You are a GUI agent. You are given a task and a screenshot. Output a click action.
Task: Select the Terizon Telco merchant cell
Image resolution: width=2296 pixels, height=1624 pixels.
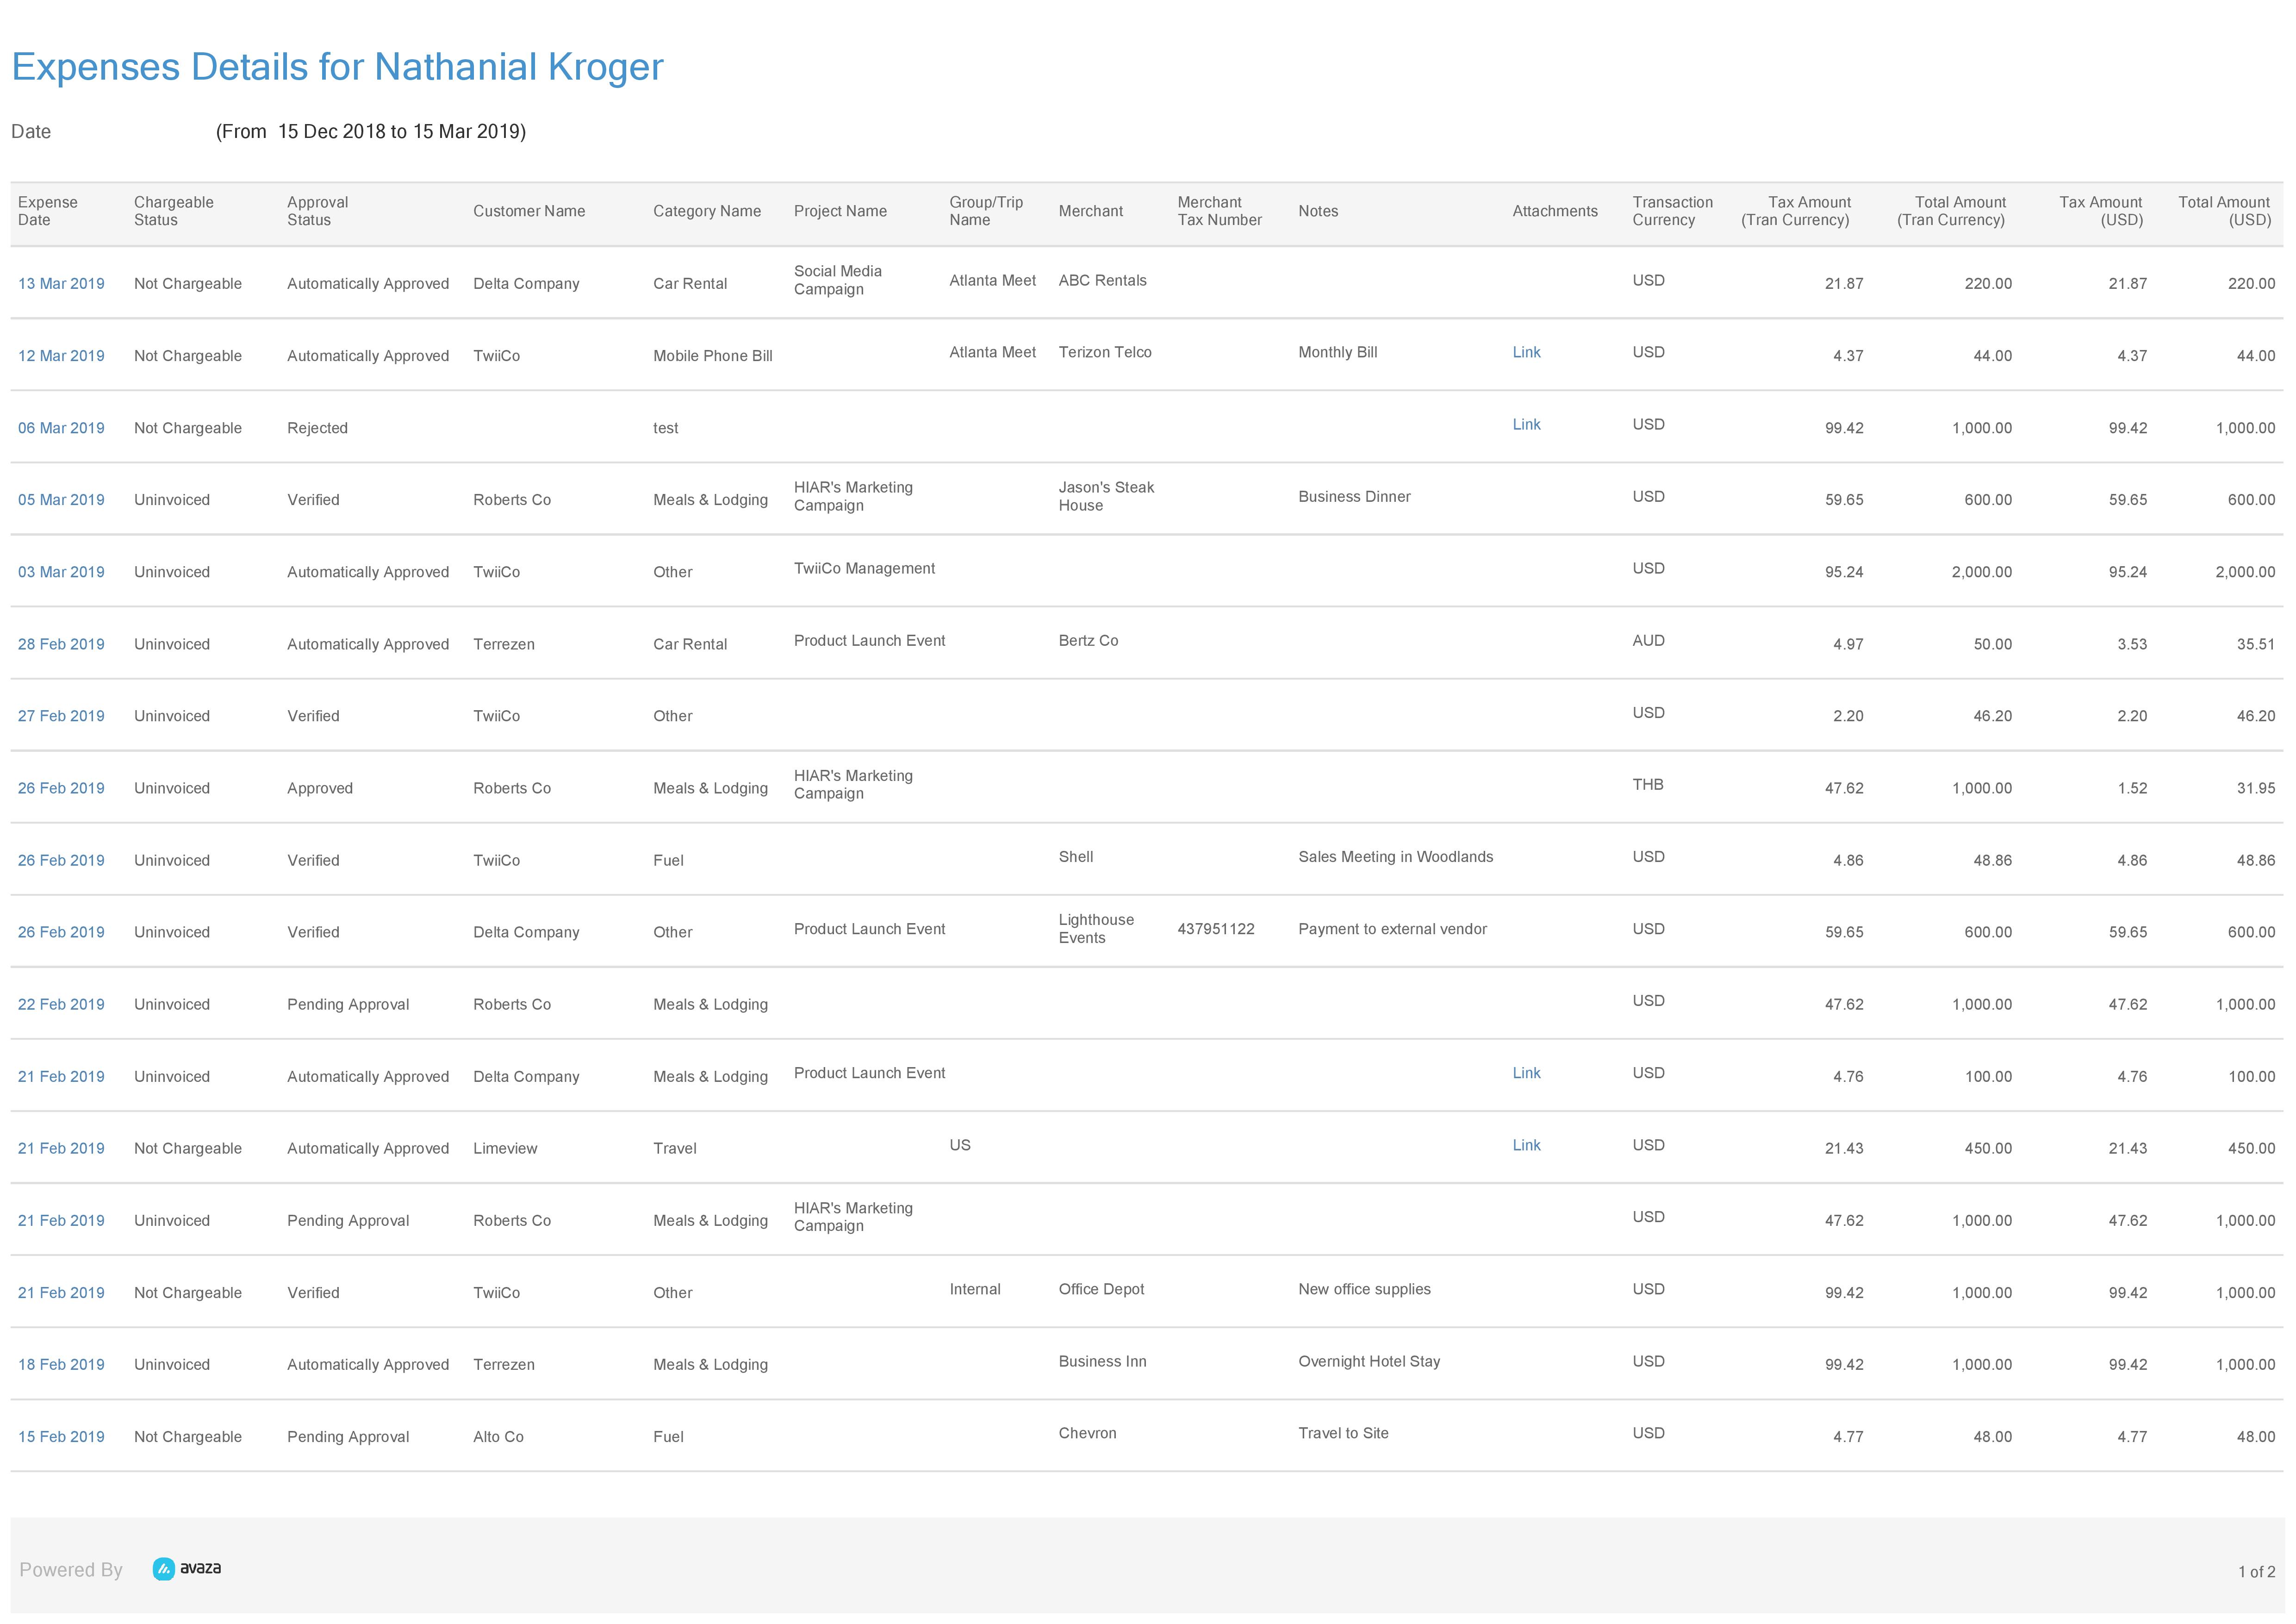click(1105, 352)
